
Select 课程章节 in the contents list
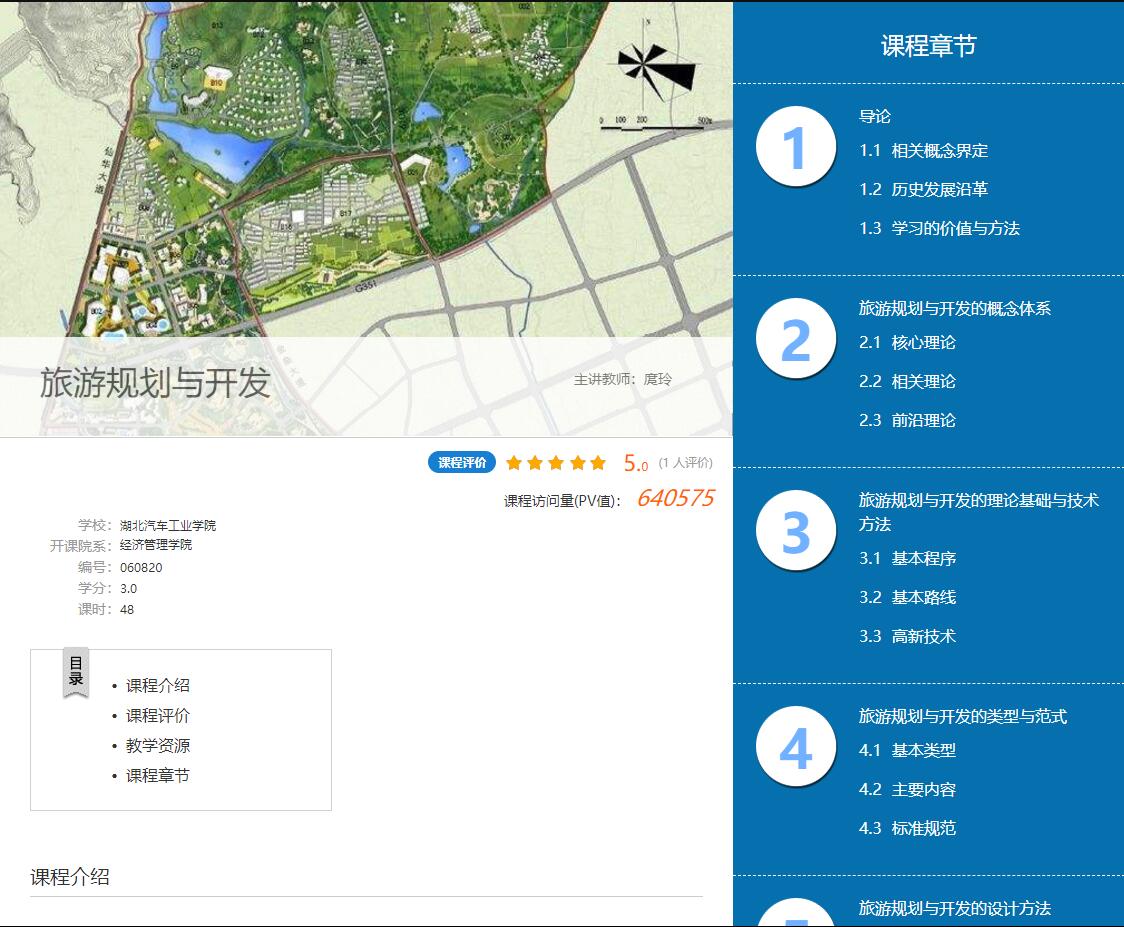click(157, 775)
